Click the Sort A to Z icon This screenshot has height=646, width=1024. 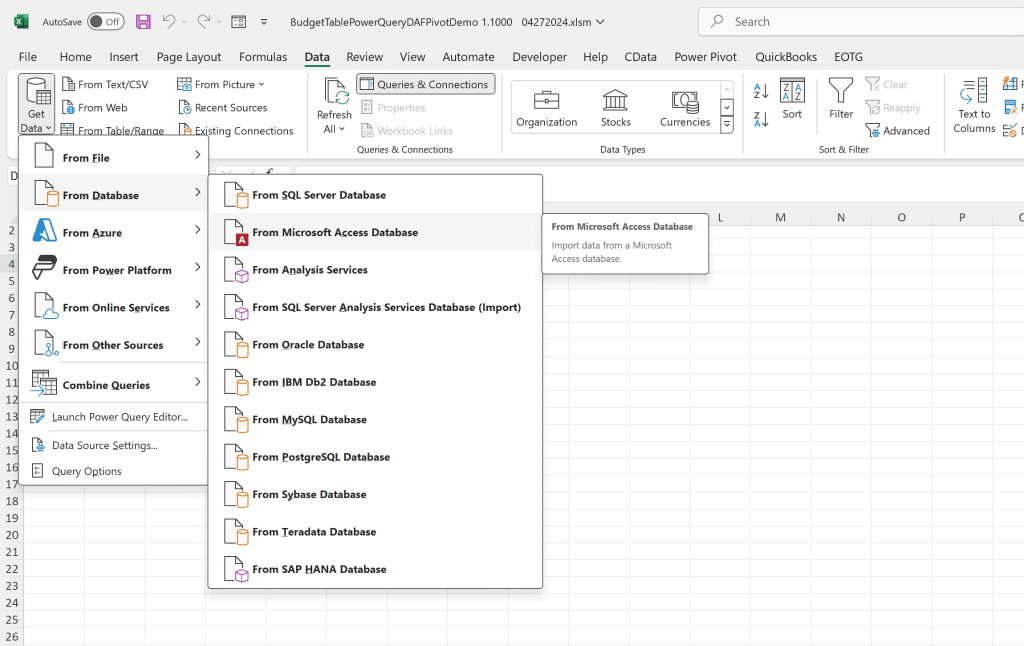point(761,91)
